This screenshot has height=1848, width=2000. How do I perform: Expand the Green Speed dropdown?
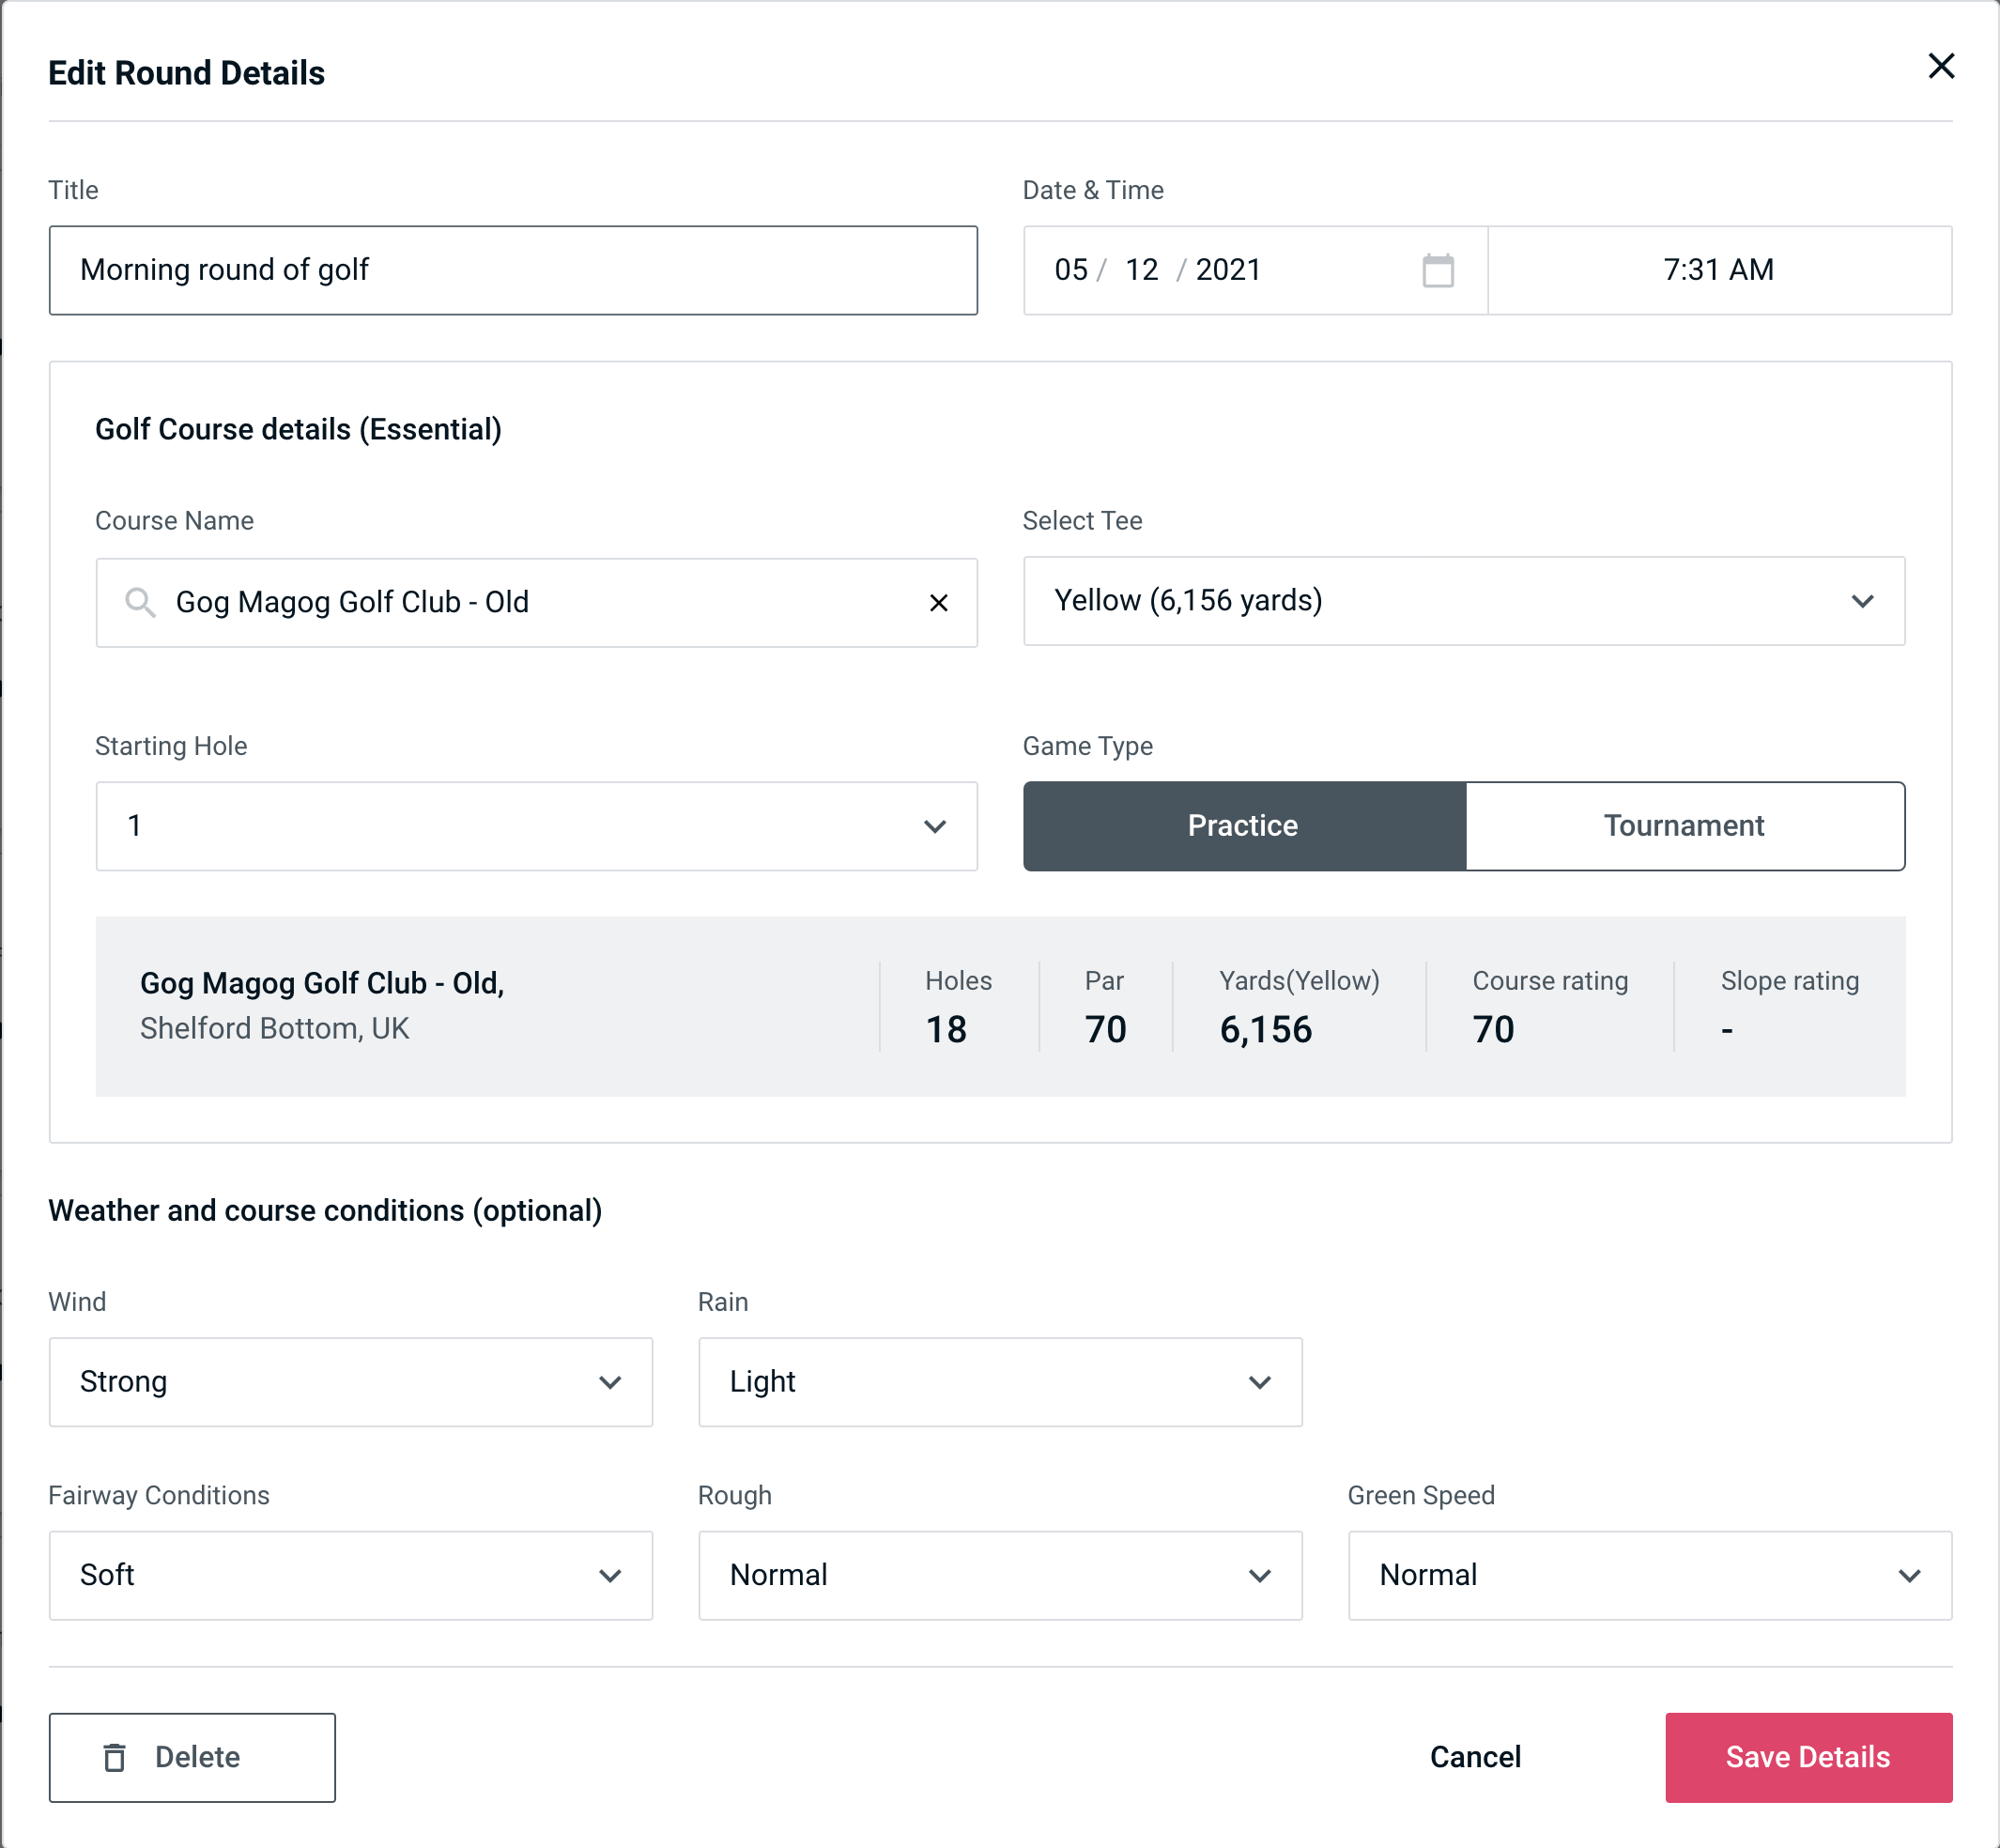[1648, 1575]
